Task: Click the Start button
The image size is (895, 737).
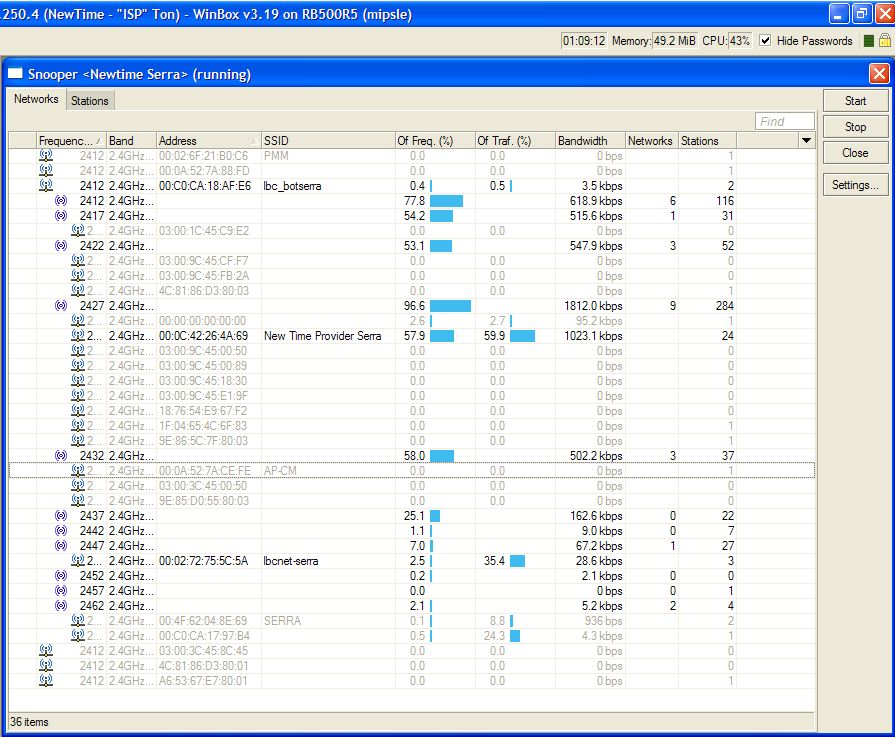Action: [x=855, y=100]
